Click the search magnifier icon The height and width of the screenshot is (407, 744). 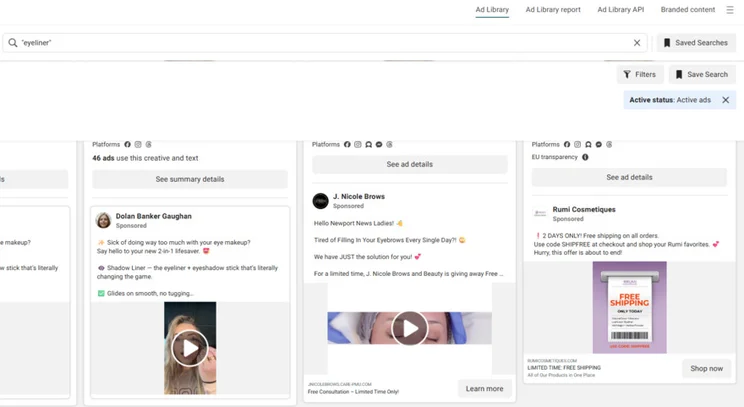pos(13,43)
